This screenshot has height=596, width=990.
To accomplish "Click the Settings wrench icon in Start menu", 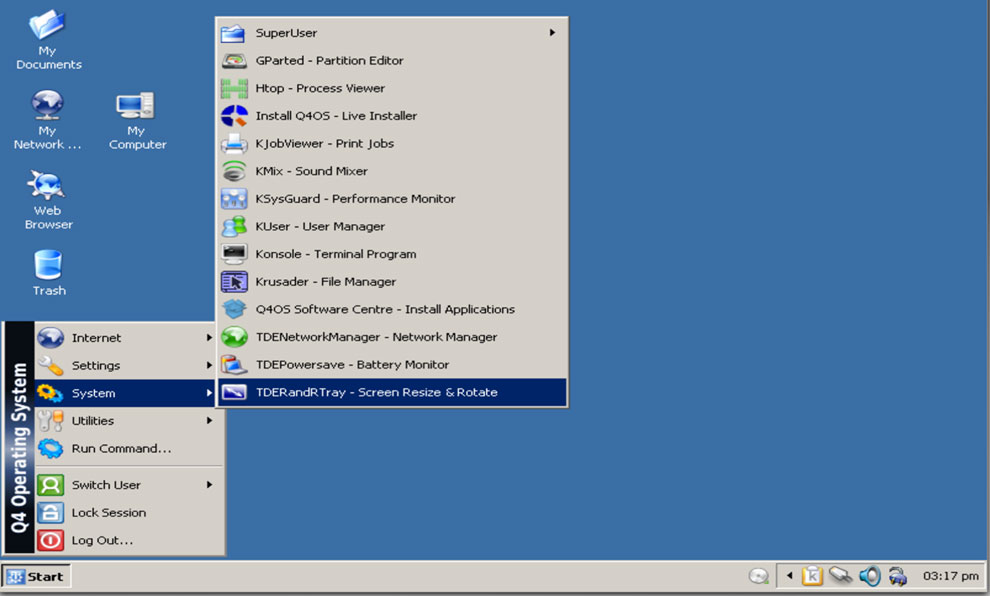I will pyautogui.click(x=51, y=366).
